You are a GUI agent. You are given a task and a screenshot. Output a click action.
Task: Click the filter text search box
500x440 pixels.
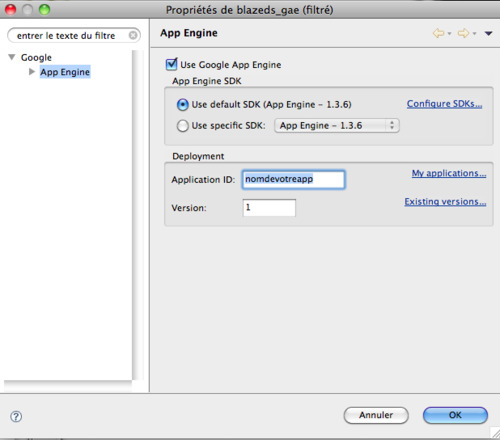(74, 35)
